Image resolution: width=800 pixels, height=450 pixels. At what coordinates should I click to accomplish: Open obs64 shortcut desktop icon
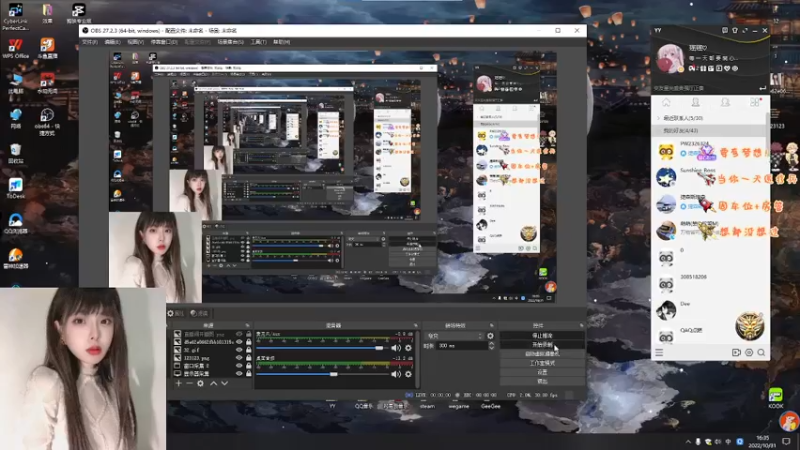tap(46, 121)
